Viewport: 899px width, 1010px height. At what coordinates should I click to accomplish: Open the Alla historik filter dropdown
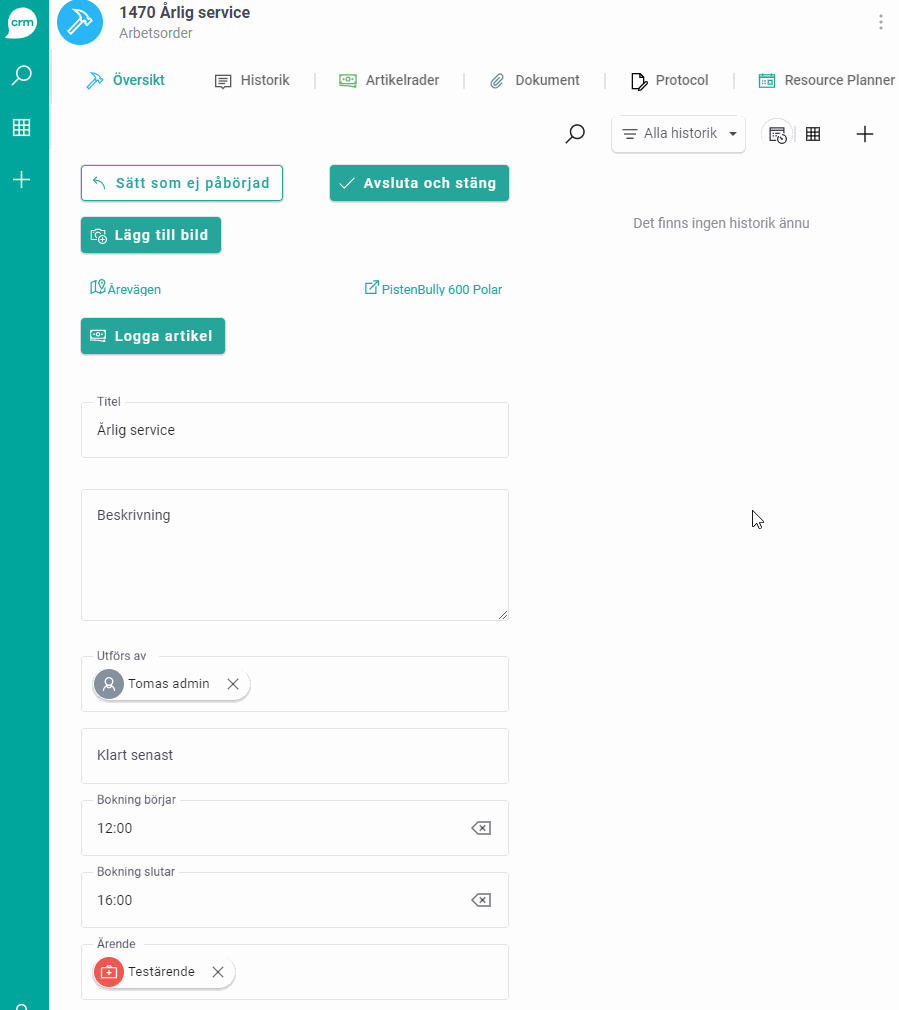[x=678, y=132]
